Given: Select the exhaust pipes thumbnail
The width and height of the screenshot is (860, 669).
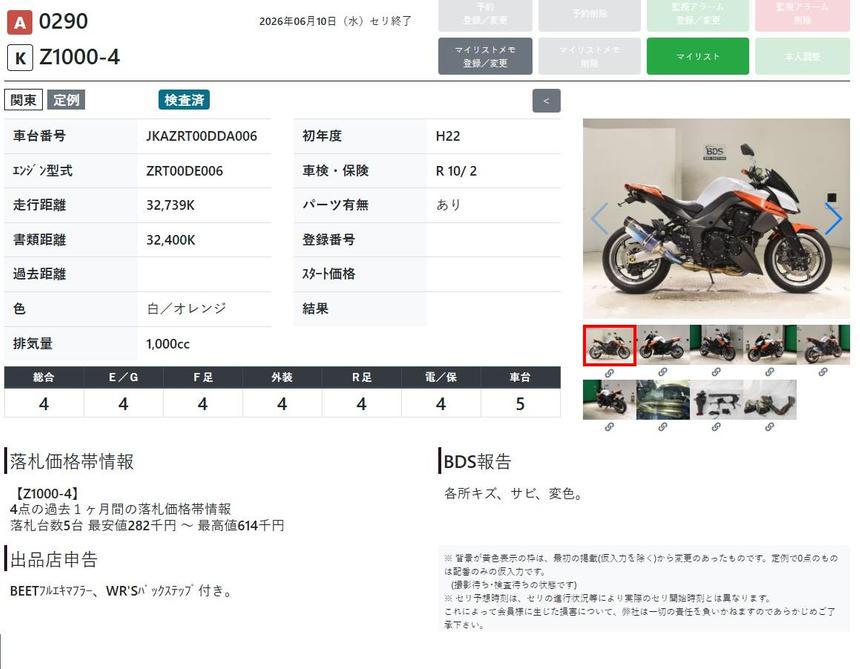Looking at the screenshot, I should coord(770,400).
